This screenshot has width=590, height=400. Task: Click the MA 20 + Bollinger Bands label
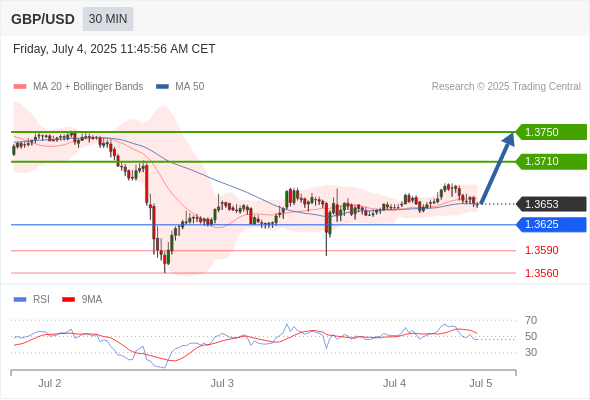tap(88, 87)
